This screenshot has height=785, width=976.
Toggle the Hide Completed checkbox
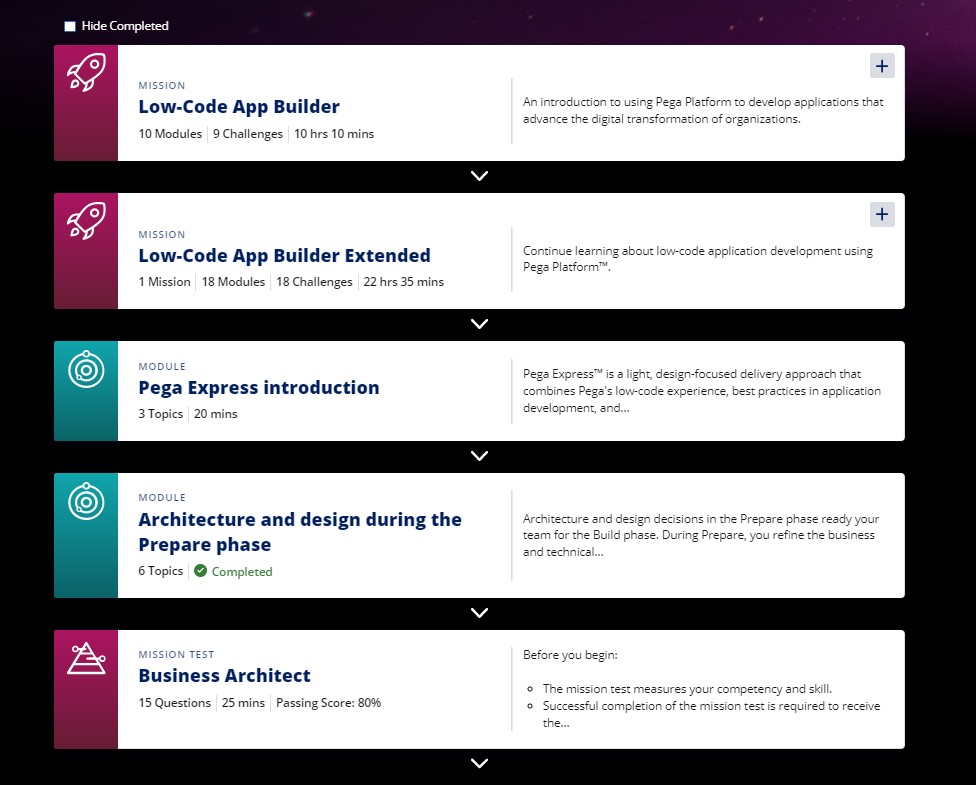tap(70, 26)
